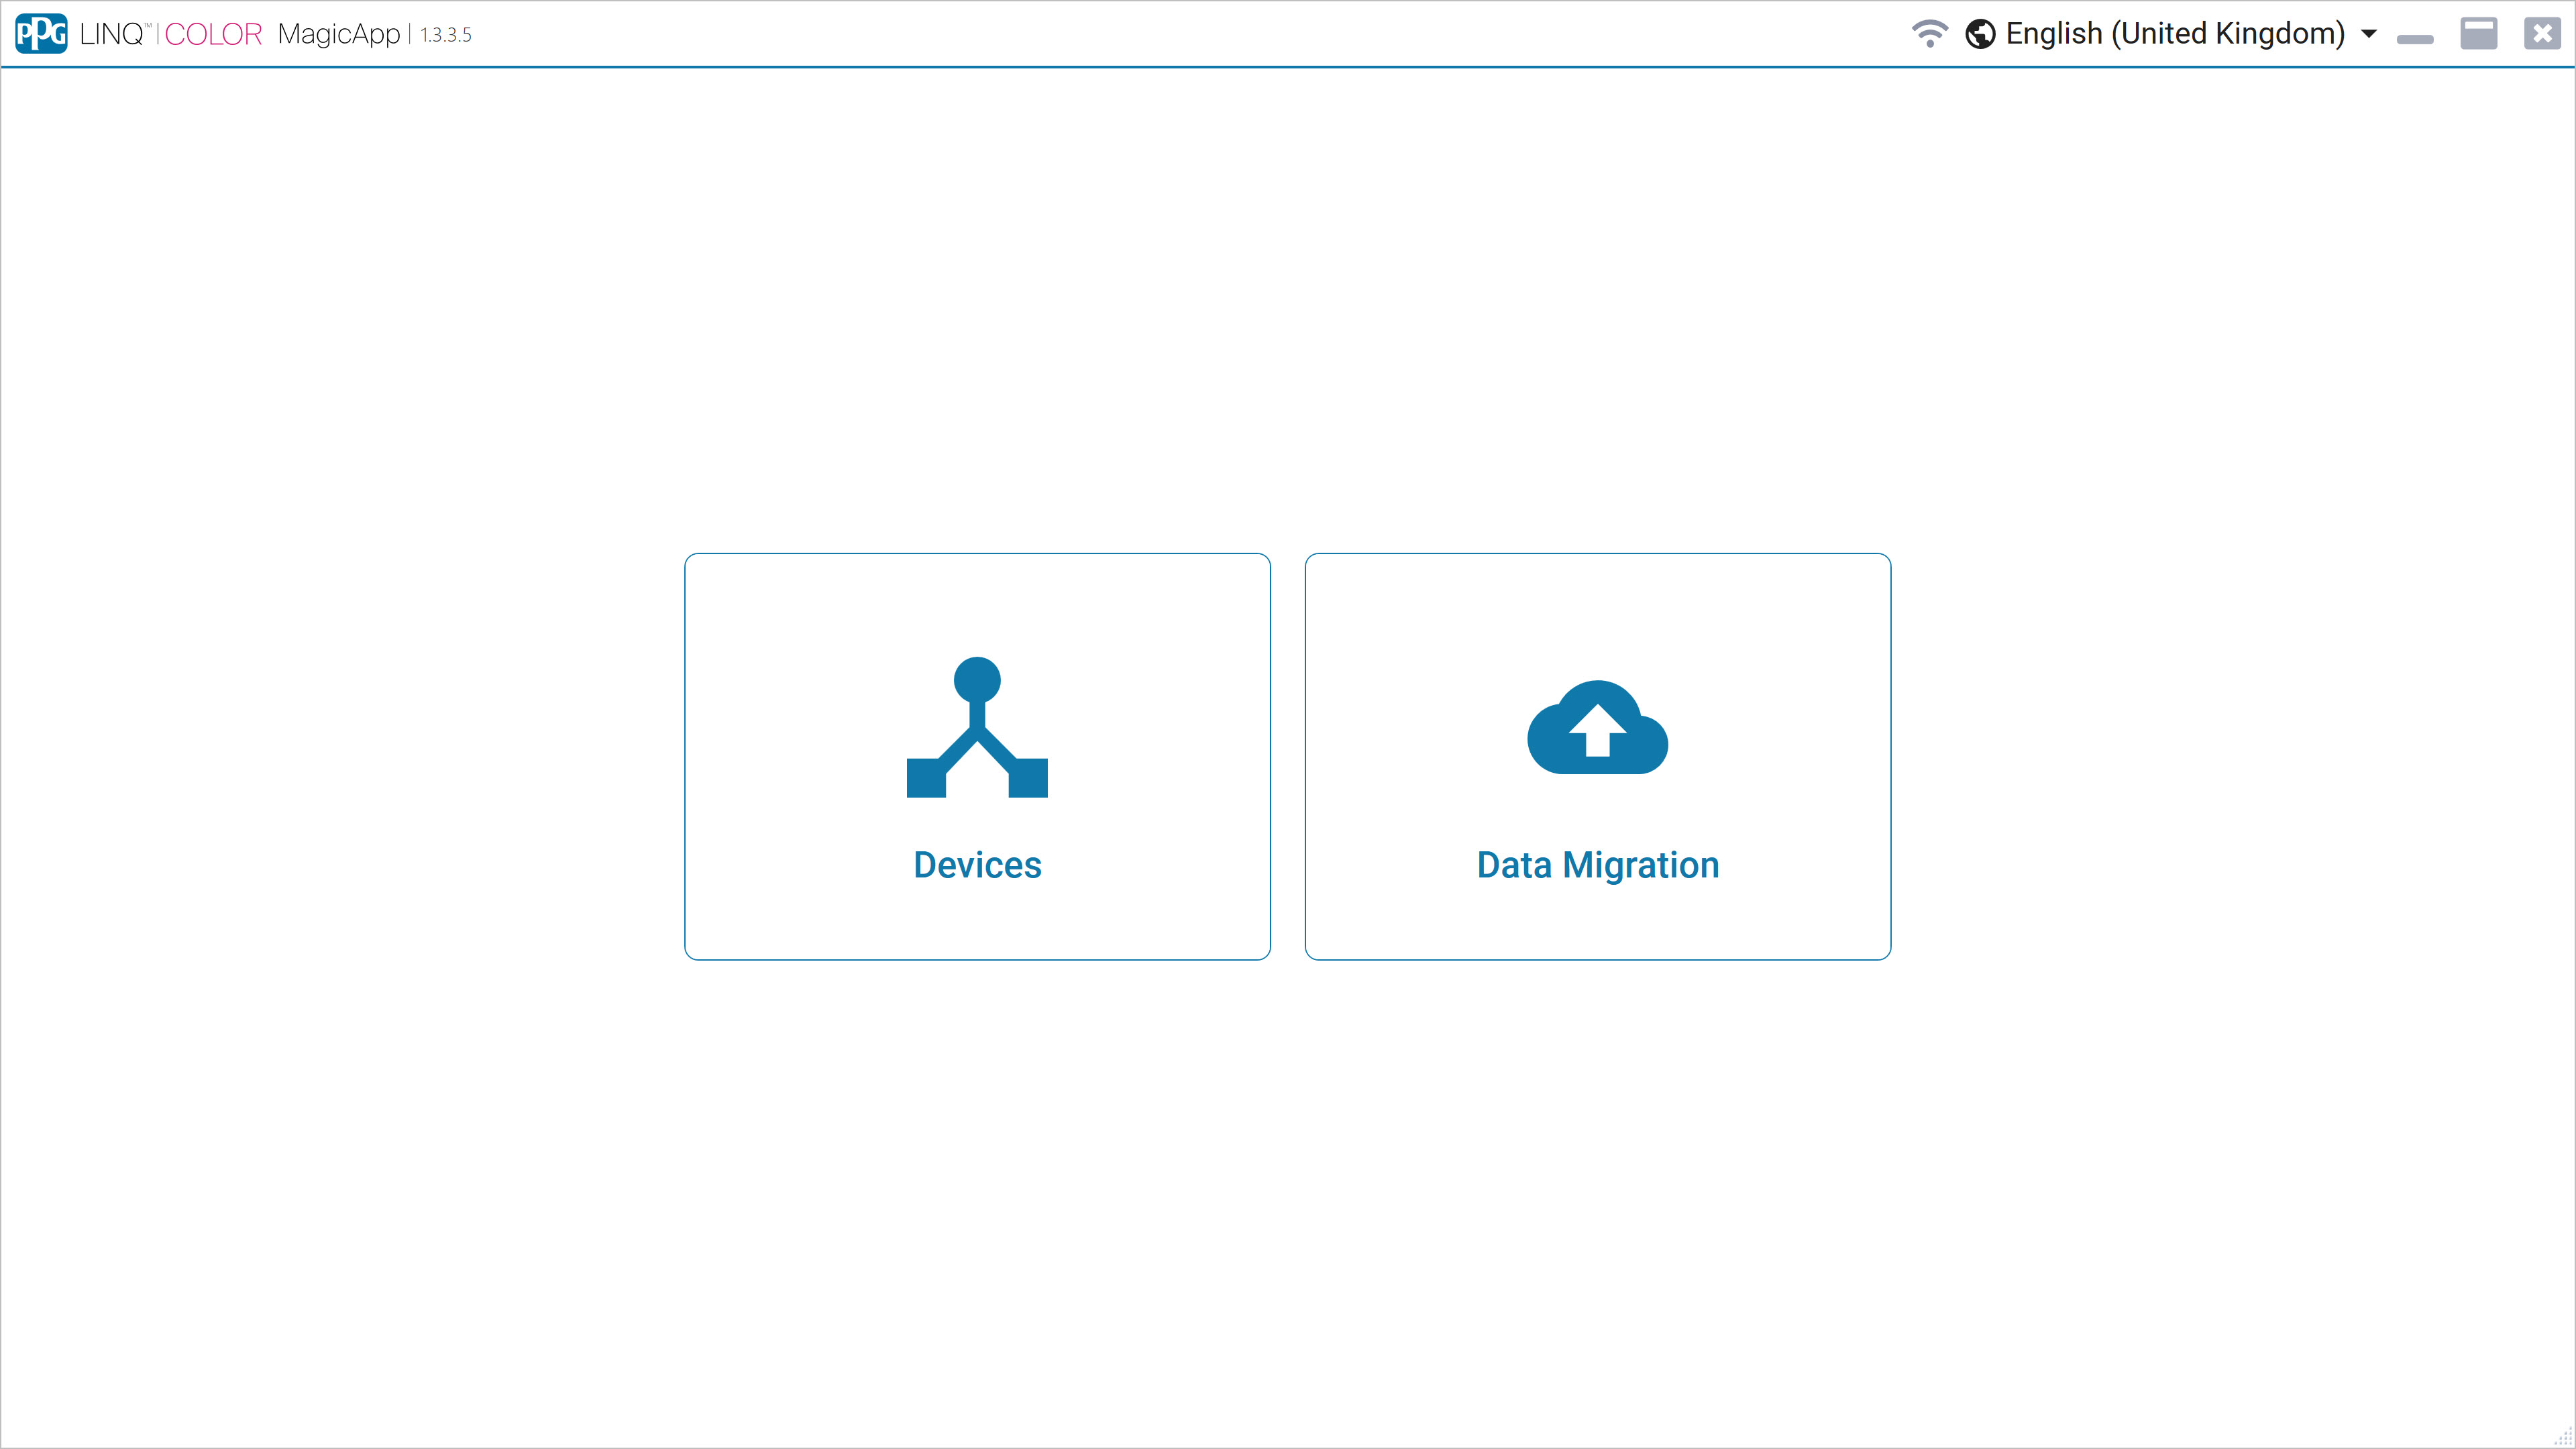Screen dimensions: 2576x1449
Task: Click the MagicApp title text
Action: [339, 34]
